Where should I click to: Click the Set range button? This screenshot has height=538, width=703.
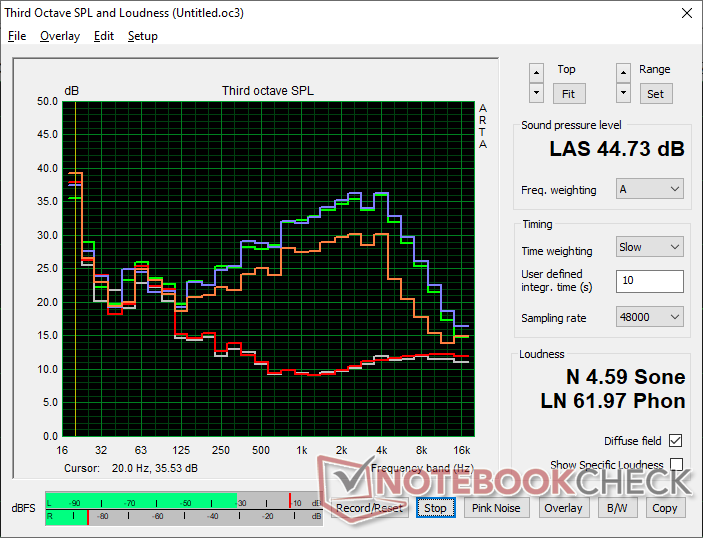[655, 93]
